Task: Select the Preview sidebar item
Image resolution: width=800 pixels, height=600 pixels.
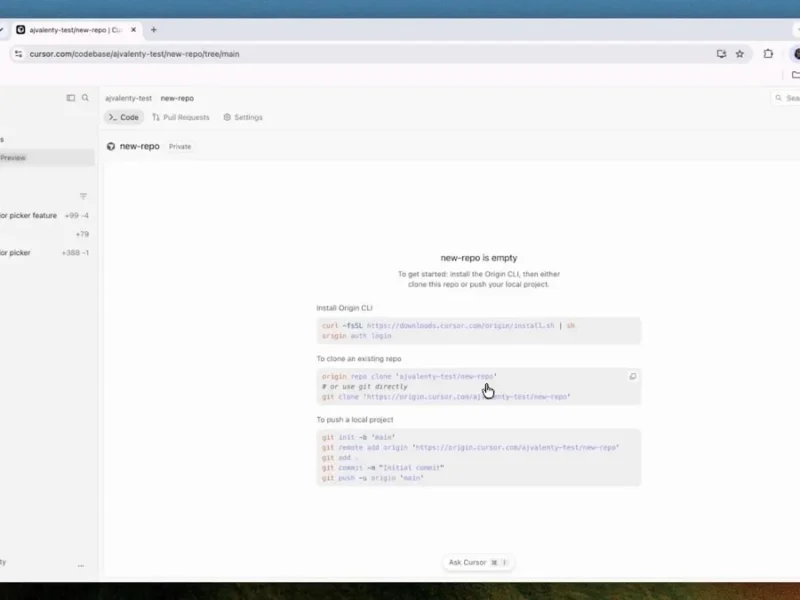Action: (x=46, y=158)
